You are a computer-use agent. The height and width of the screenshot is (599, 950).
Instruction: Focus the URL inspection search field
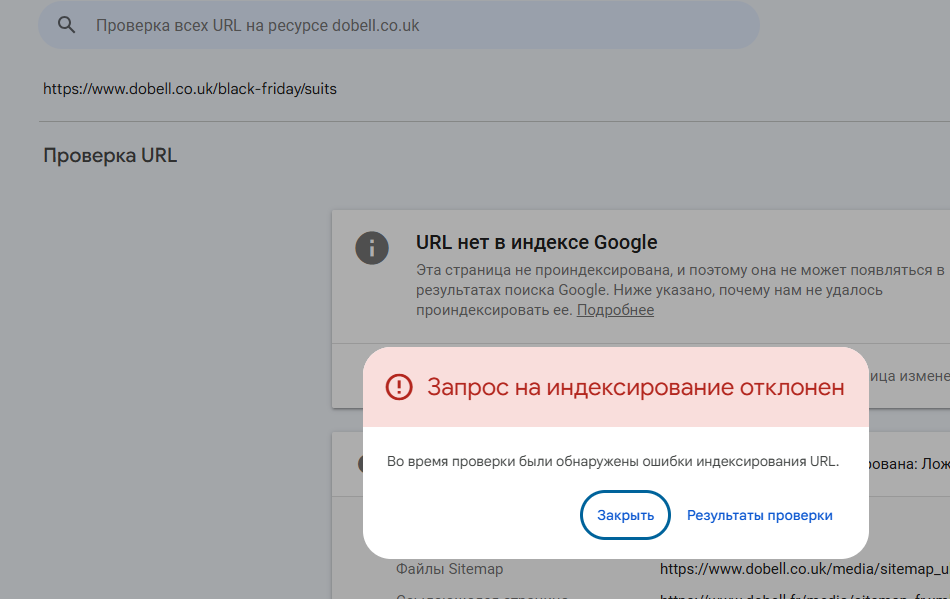(x=400, y=25)
